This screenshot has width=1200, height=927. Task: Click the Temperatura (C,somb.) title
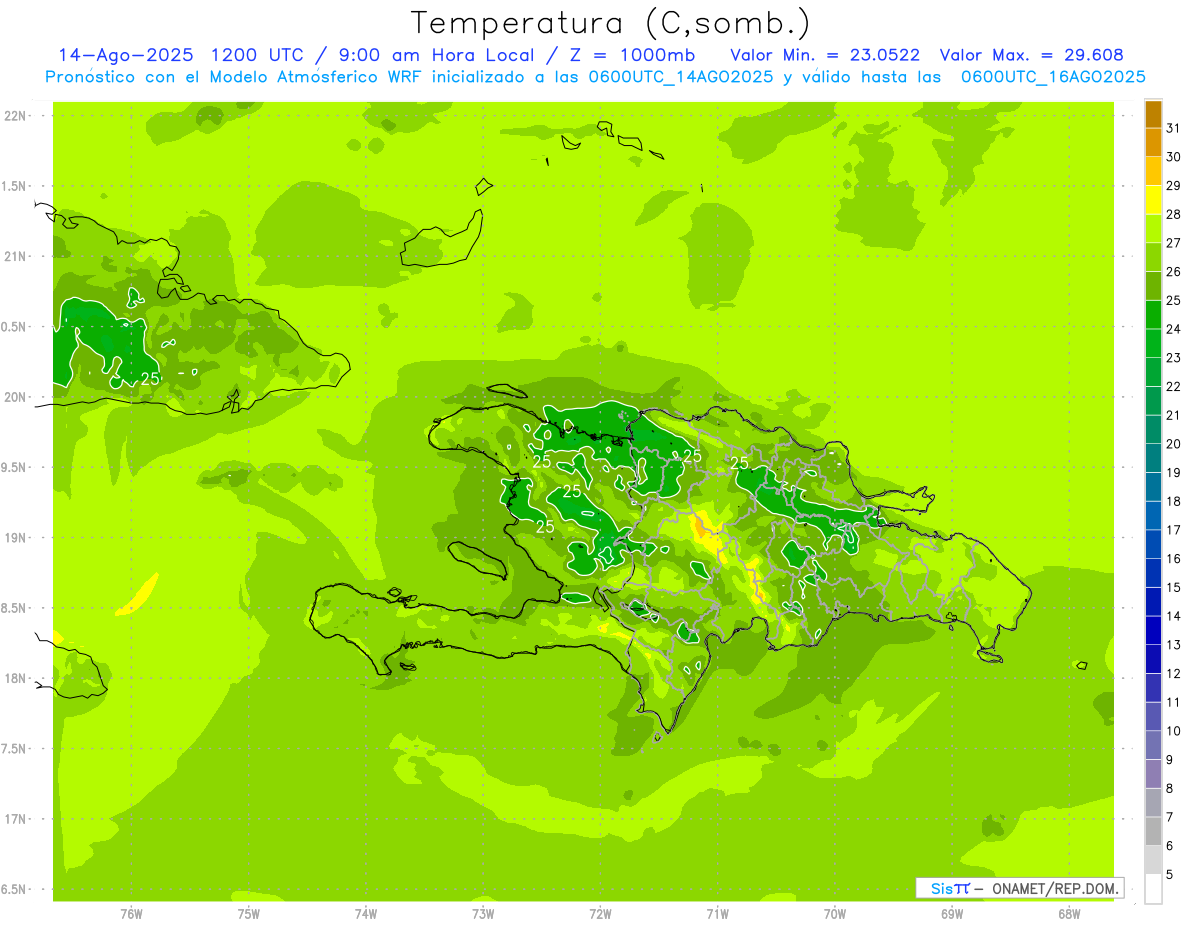610,22
